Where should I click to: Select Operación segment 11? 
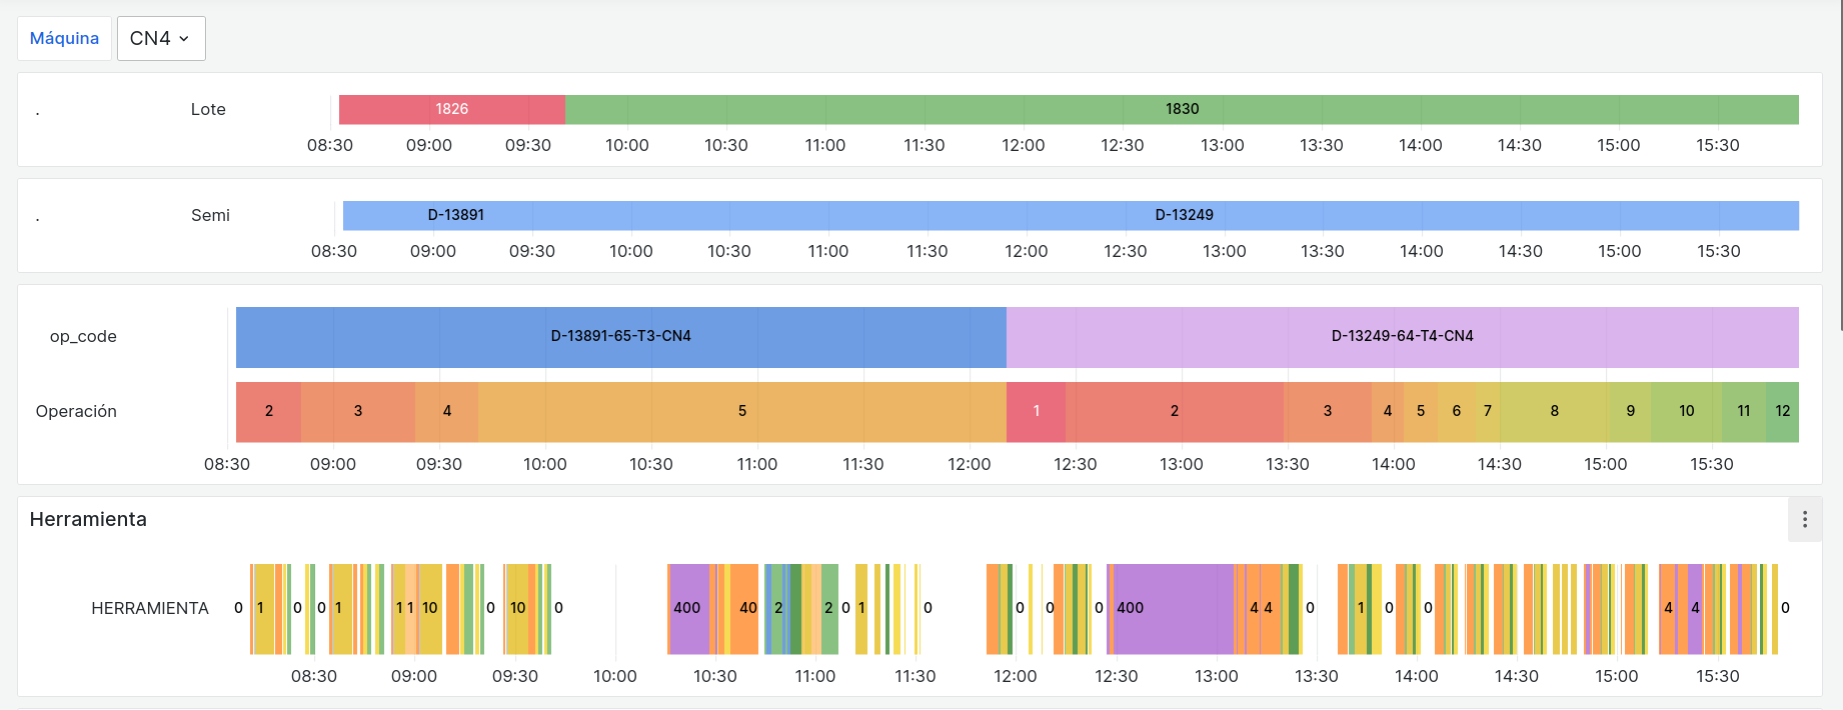click(x=1743, y=411)
